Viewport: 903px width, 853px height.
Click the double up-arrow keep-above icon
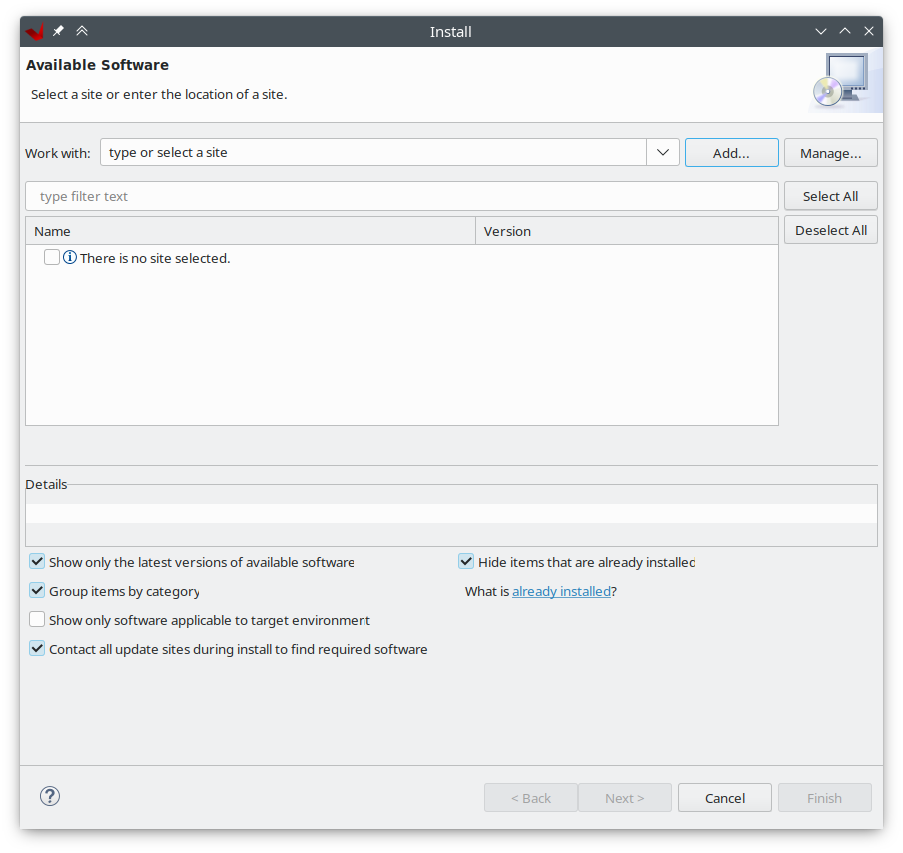tap(82, 31)
